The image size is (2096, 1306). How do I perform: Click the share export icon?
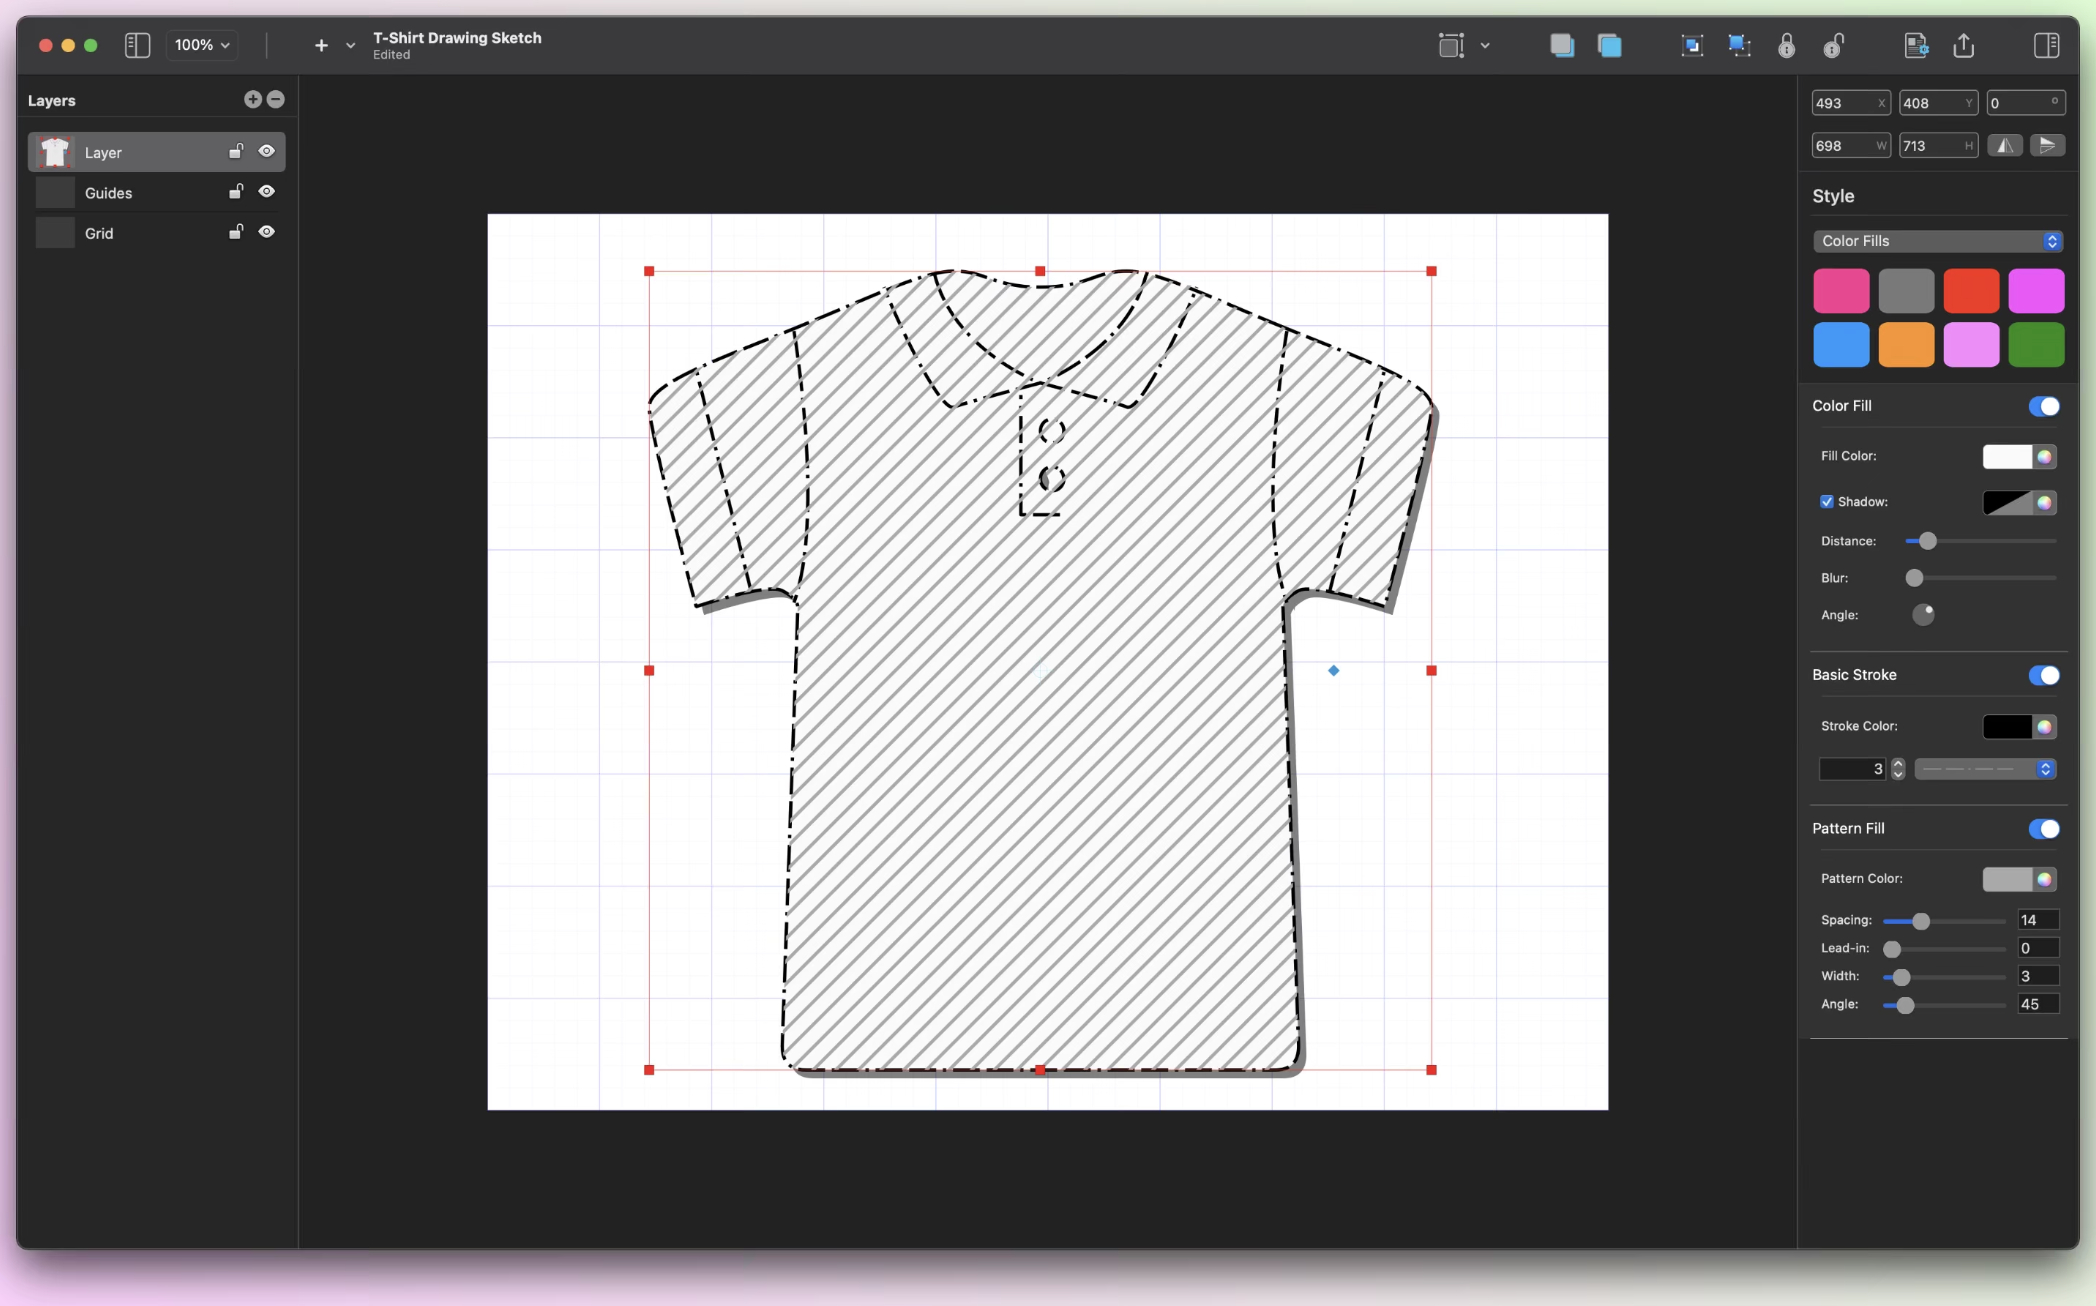coord(1963,45)
